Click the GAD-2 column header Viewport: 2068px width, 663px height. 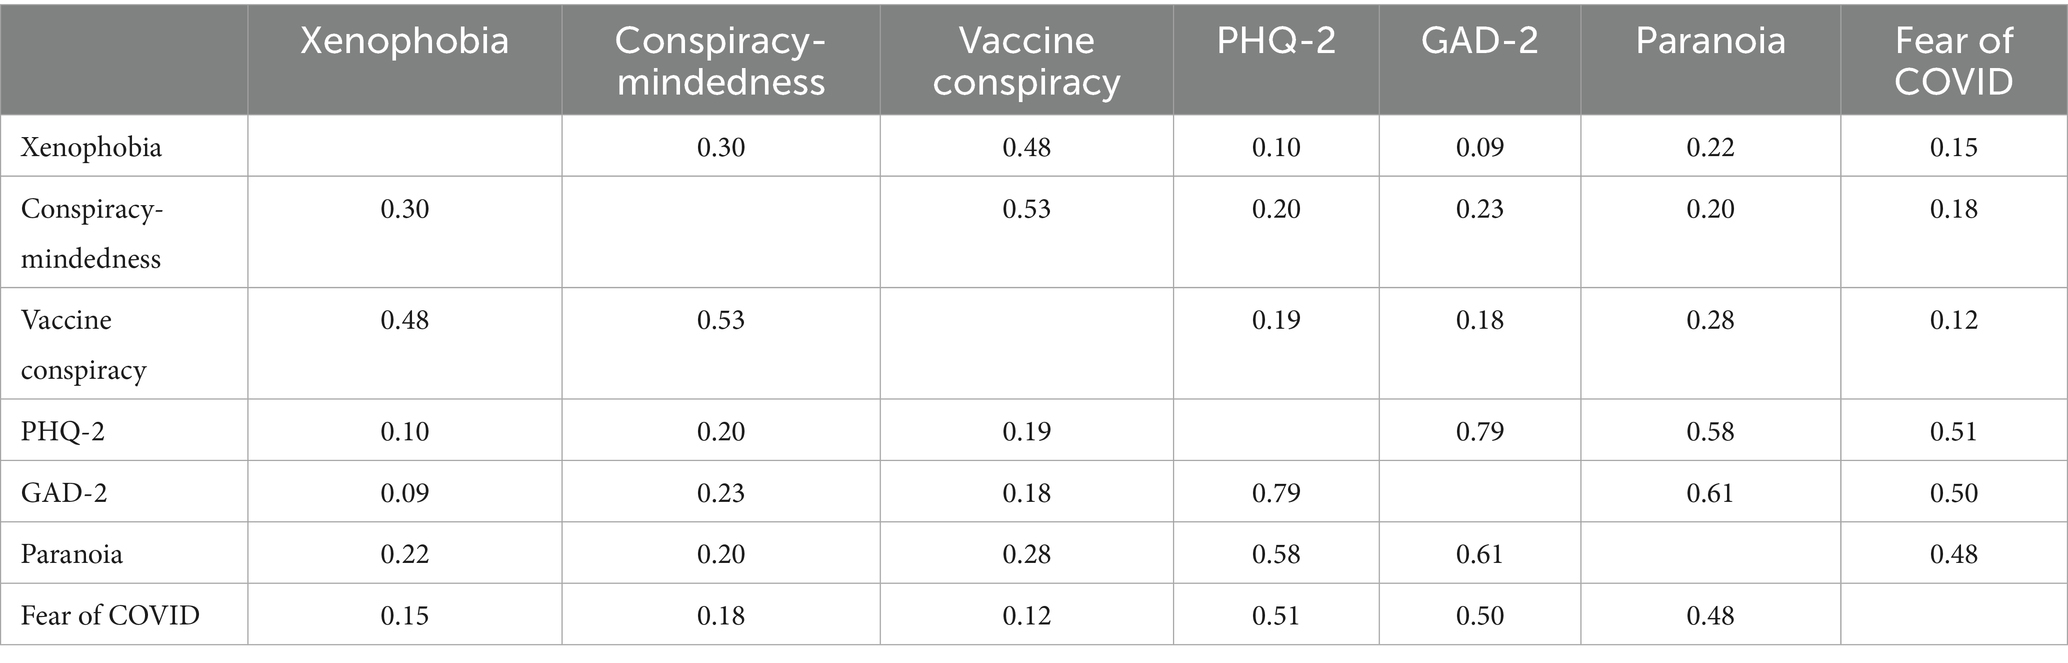pyautogui.click(x=1479, y=41)
